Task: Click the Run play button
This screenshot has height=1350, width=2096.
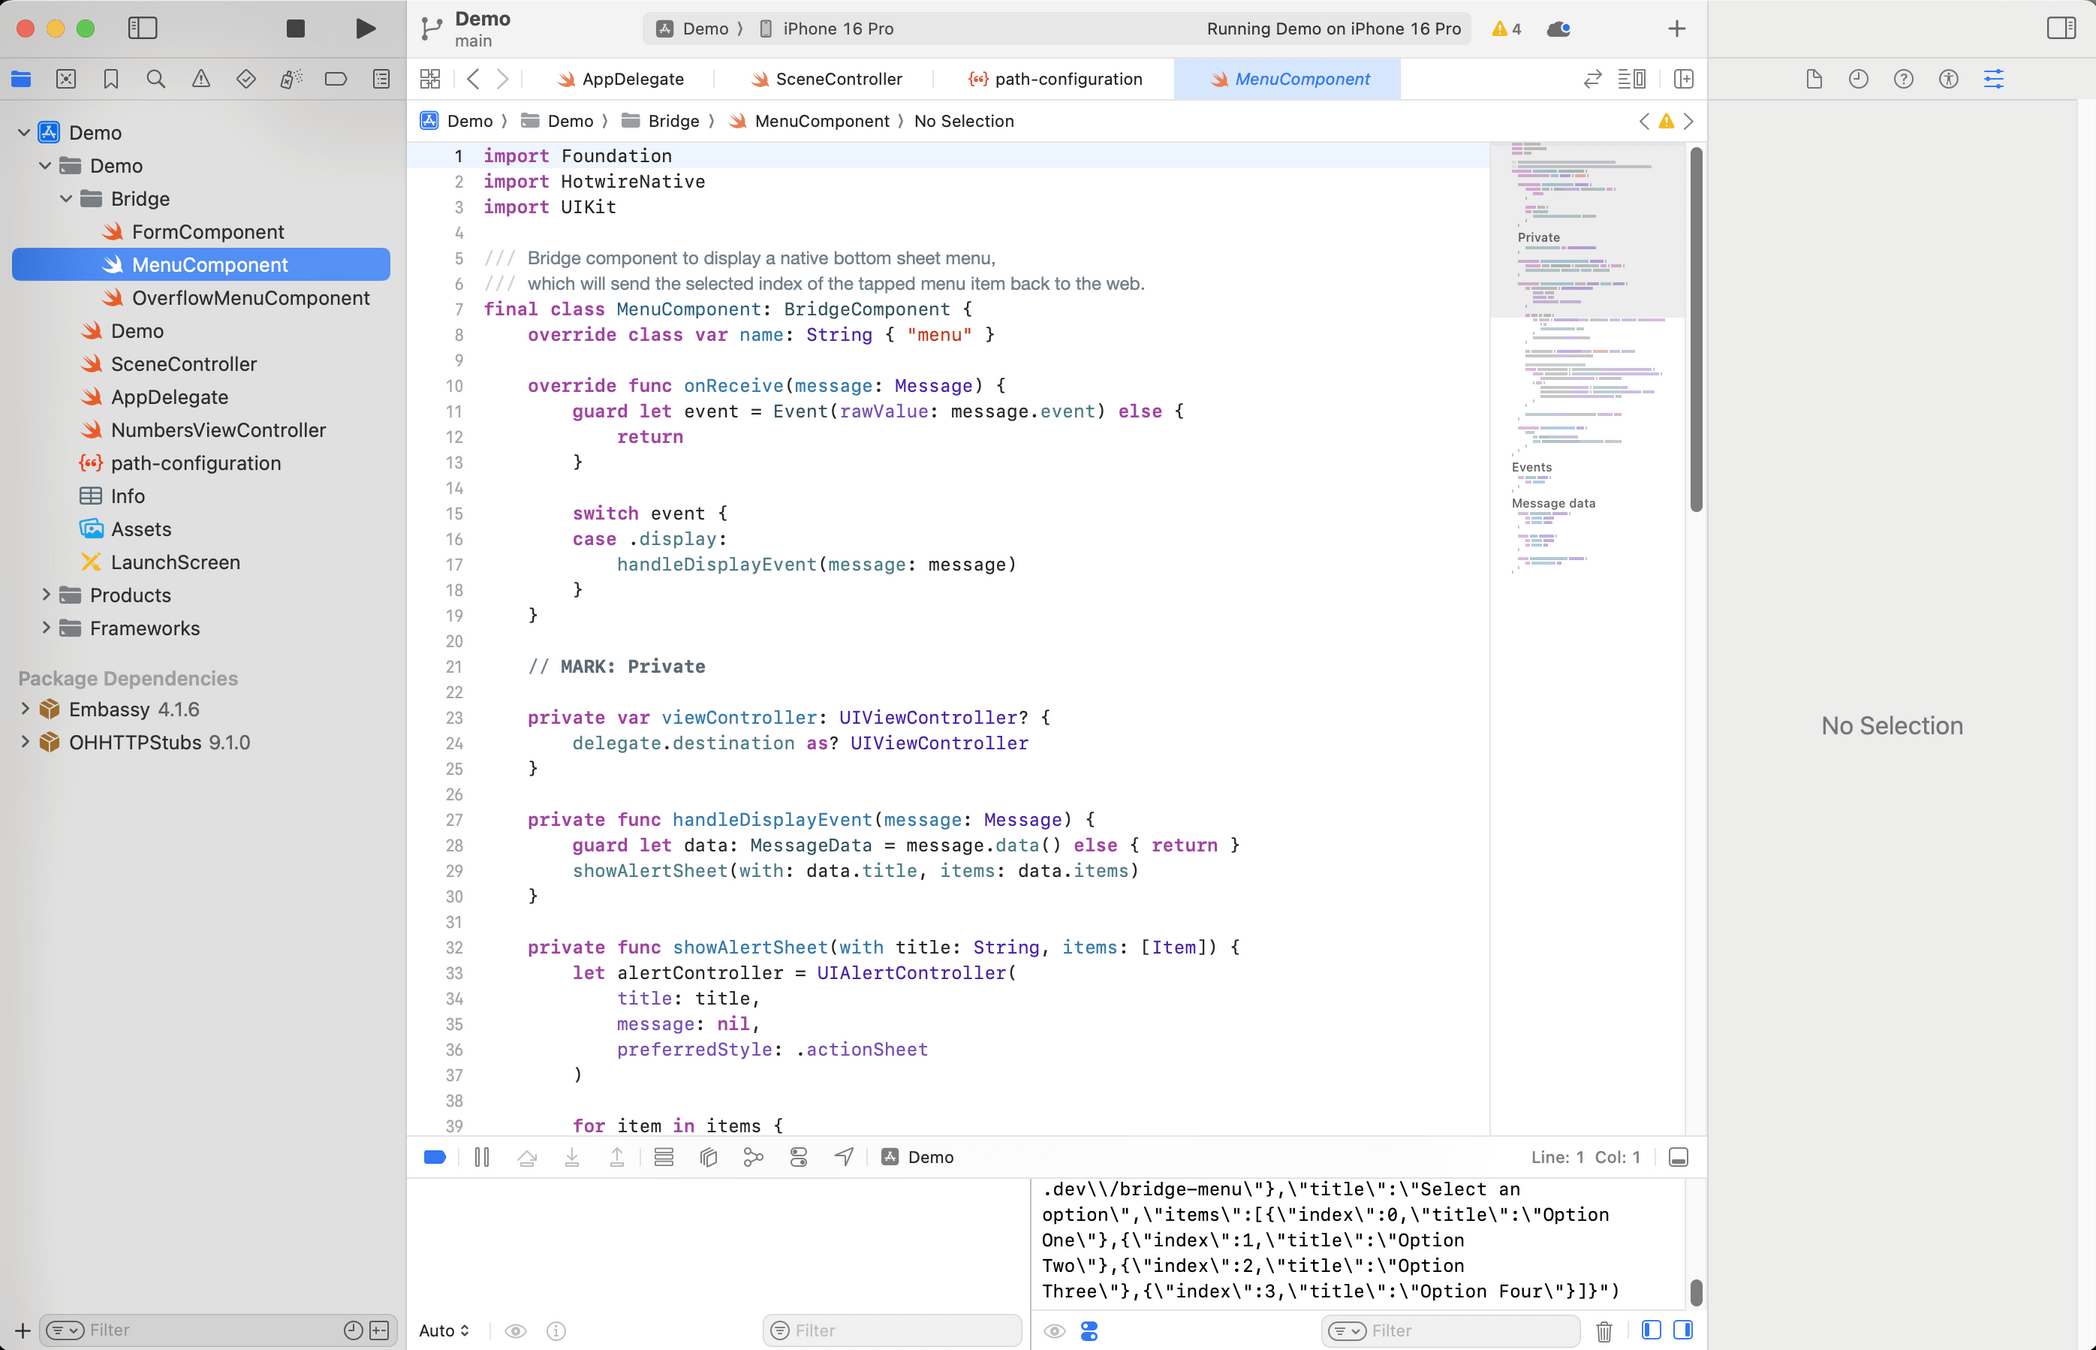Action: click(366, 28)
